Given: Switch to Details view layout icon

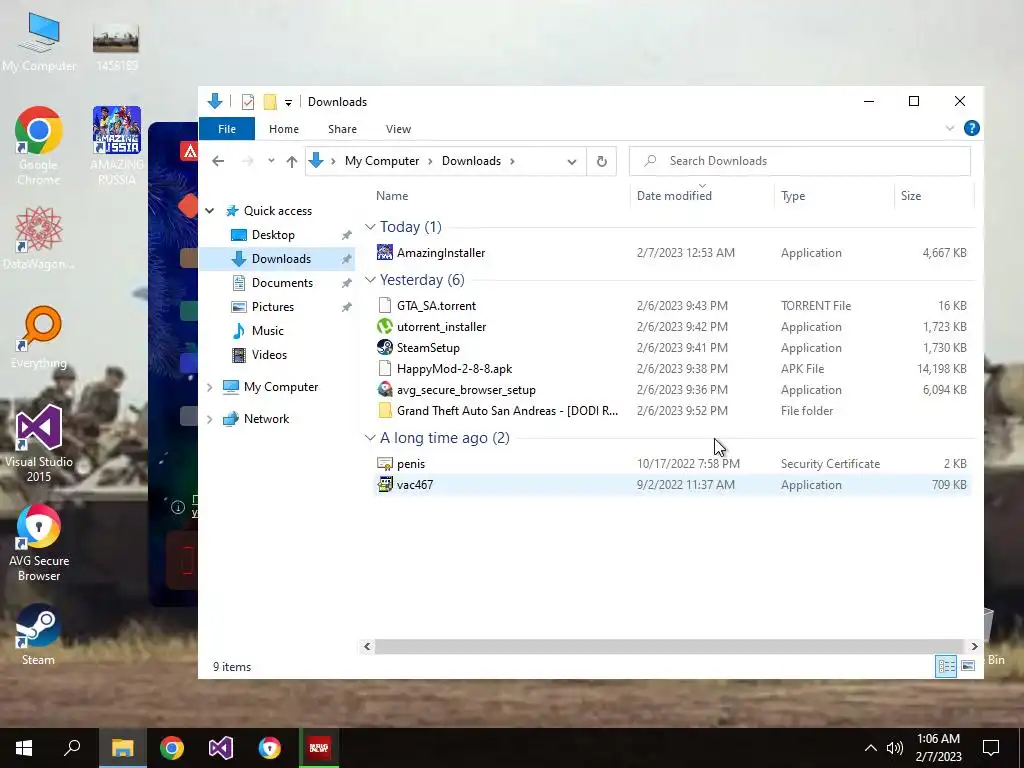Looking at the screenshot, I should 946,666.
